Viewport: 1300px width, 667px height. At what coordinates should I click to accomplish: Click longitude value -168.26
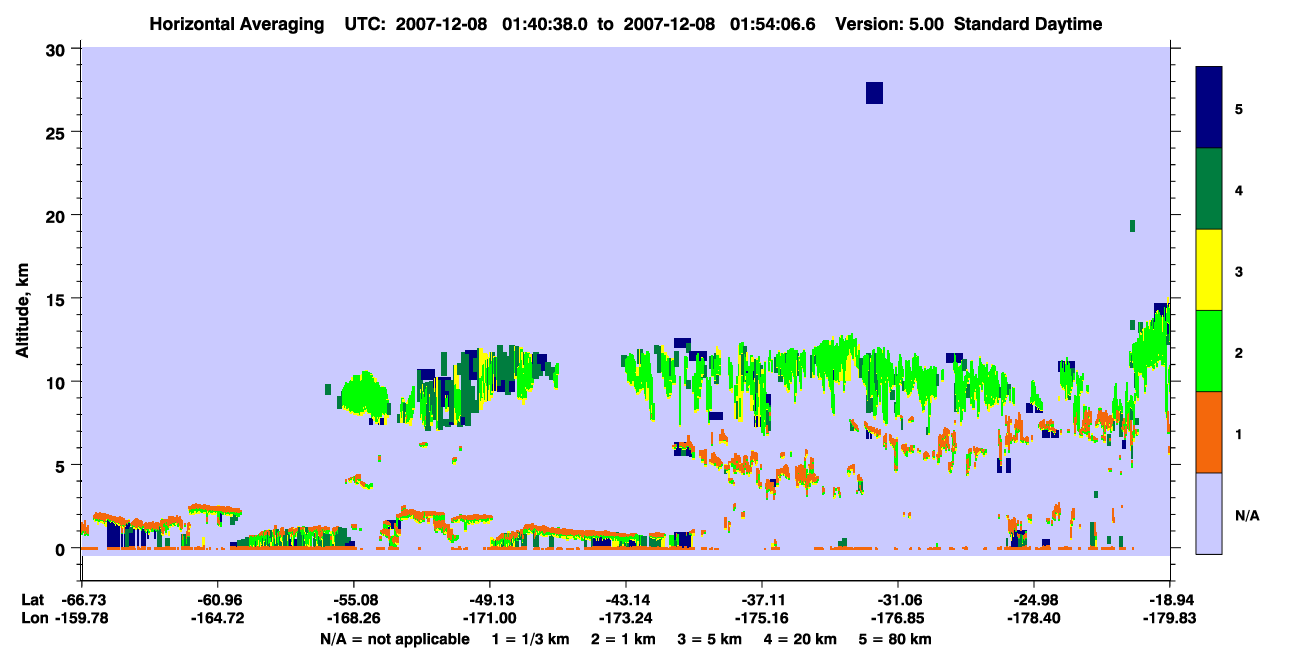[x=354, y=619]
